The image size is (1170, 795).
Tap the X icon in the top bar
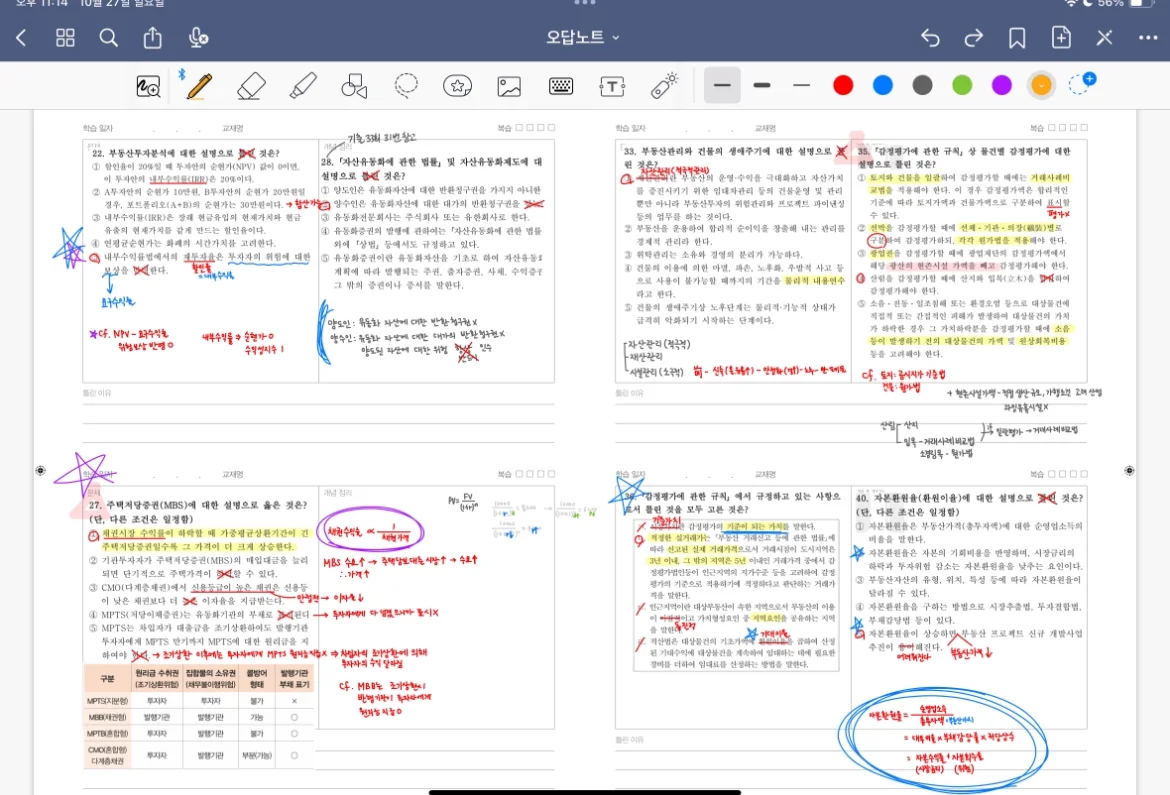[x=1104, y=37]
